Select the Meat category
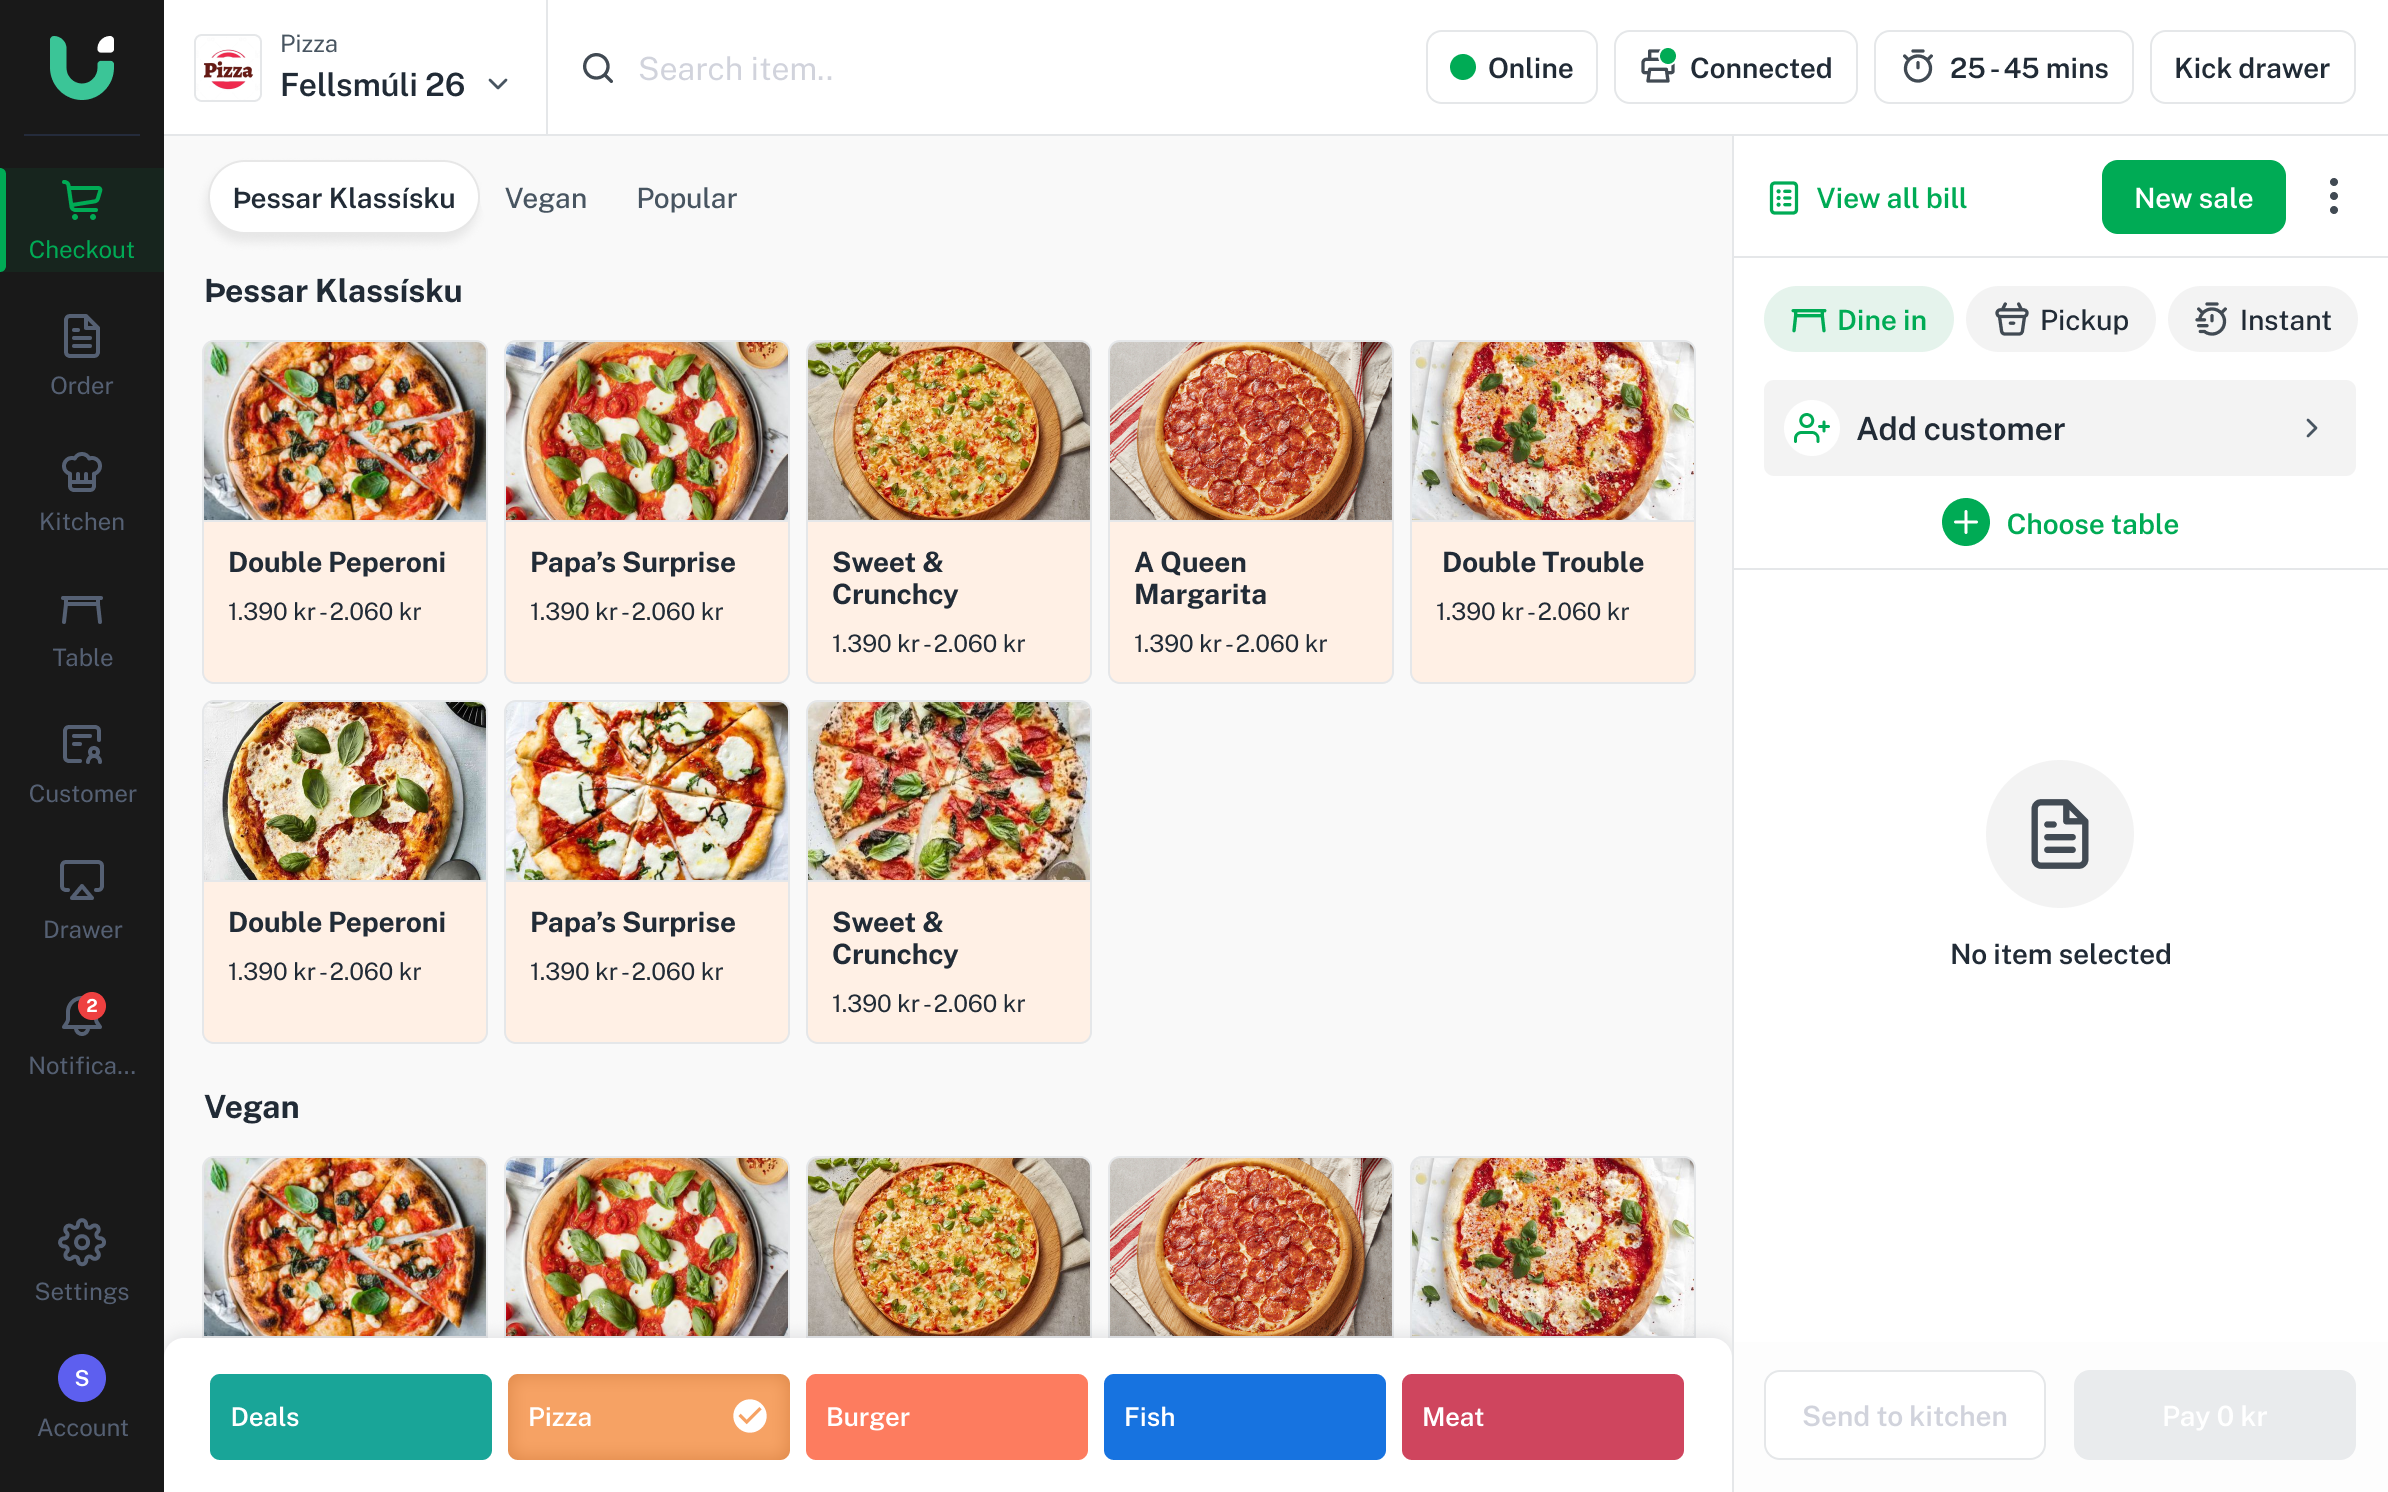 coord(1542,1416)
